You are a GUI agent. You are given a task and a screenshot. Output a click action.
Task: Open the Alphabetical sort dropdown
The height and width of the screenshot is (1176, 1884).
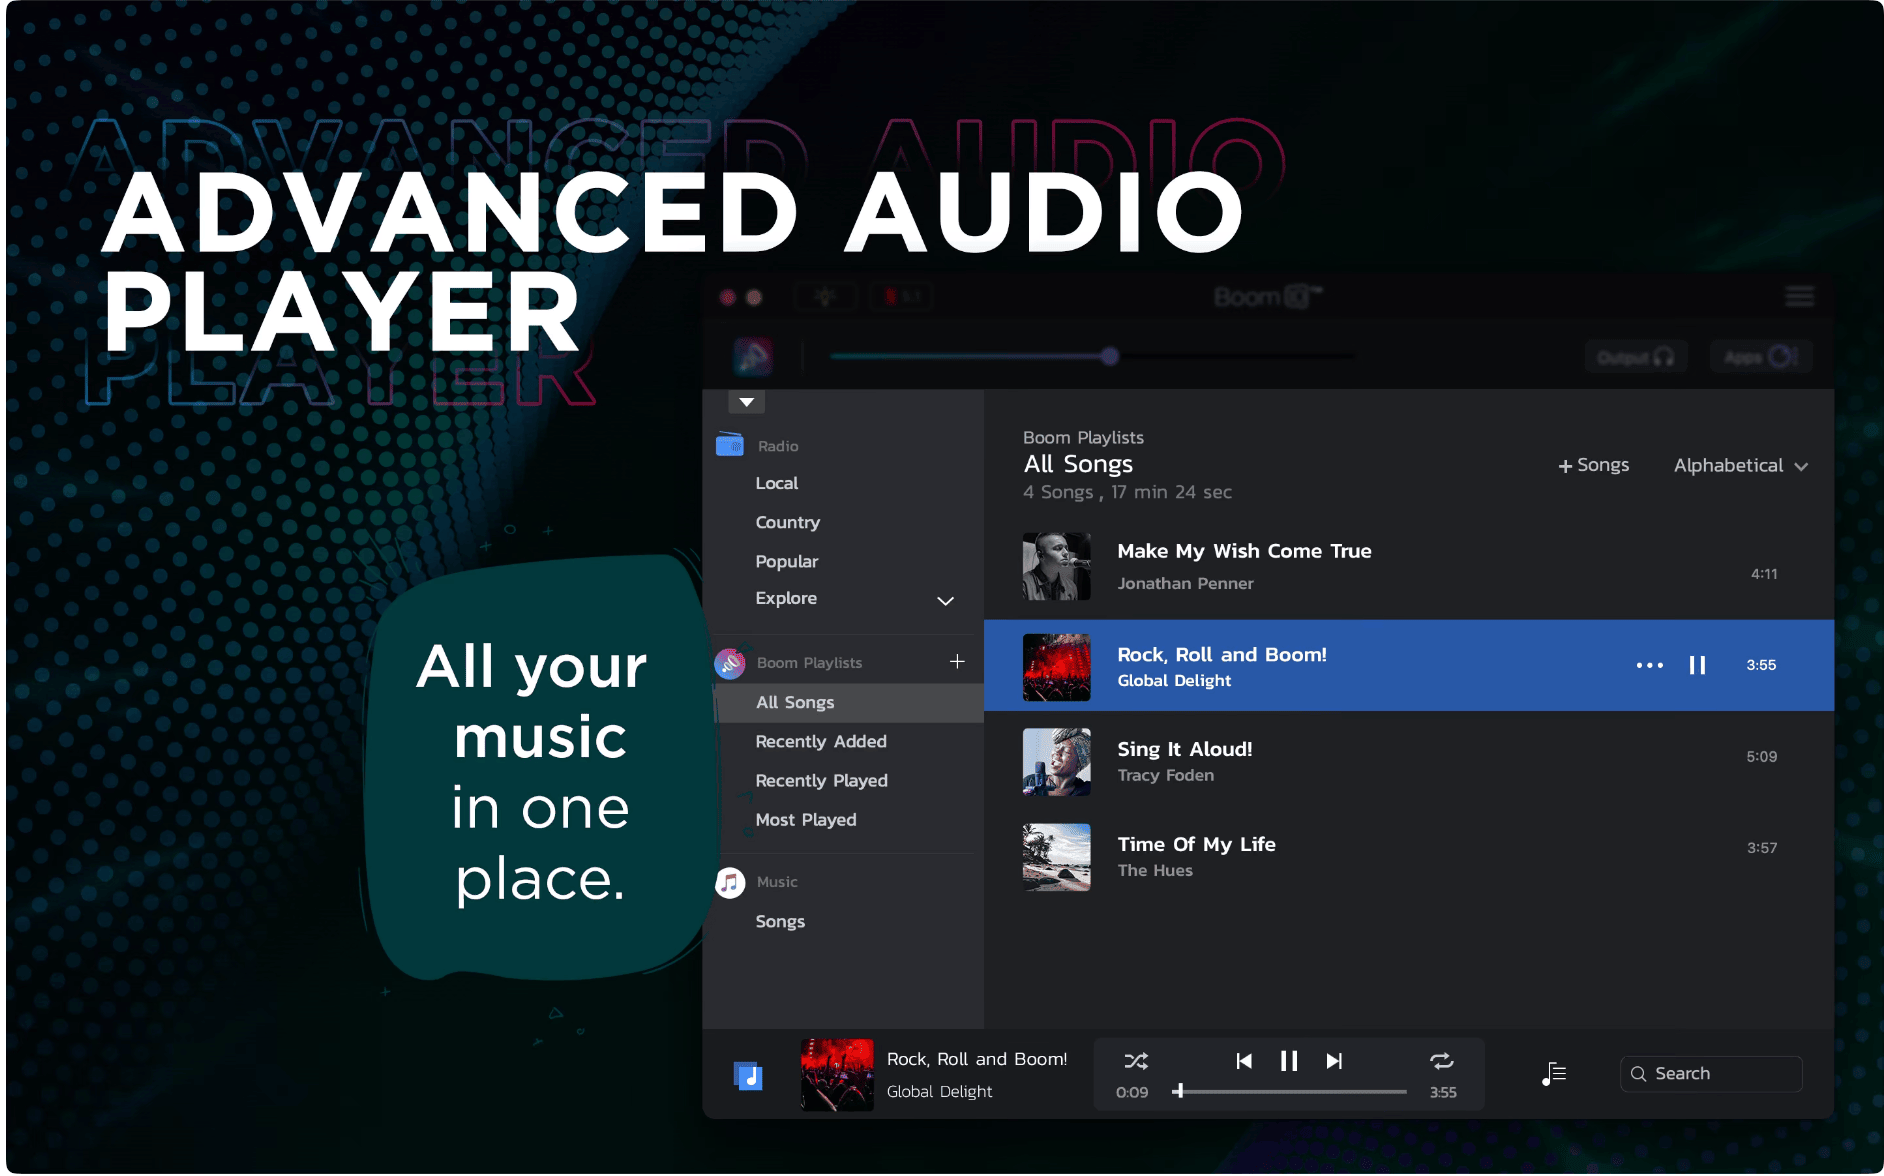tap(1740, 466)
